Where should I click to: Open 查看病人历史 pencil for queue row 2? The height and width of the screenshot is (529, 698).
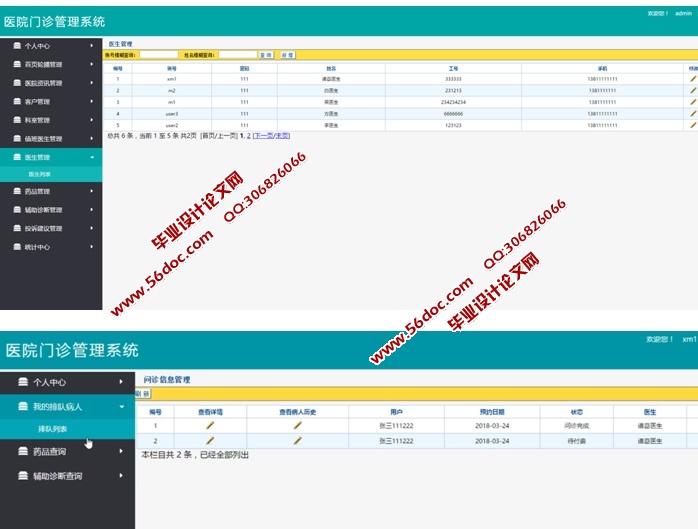(x=297, y=440)
